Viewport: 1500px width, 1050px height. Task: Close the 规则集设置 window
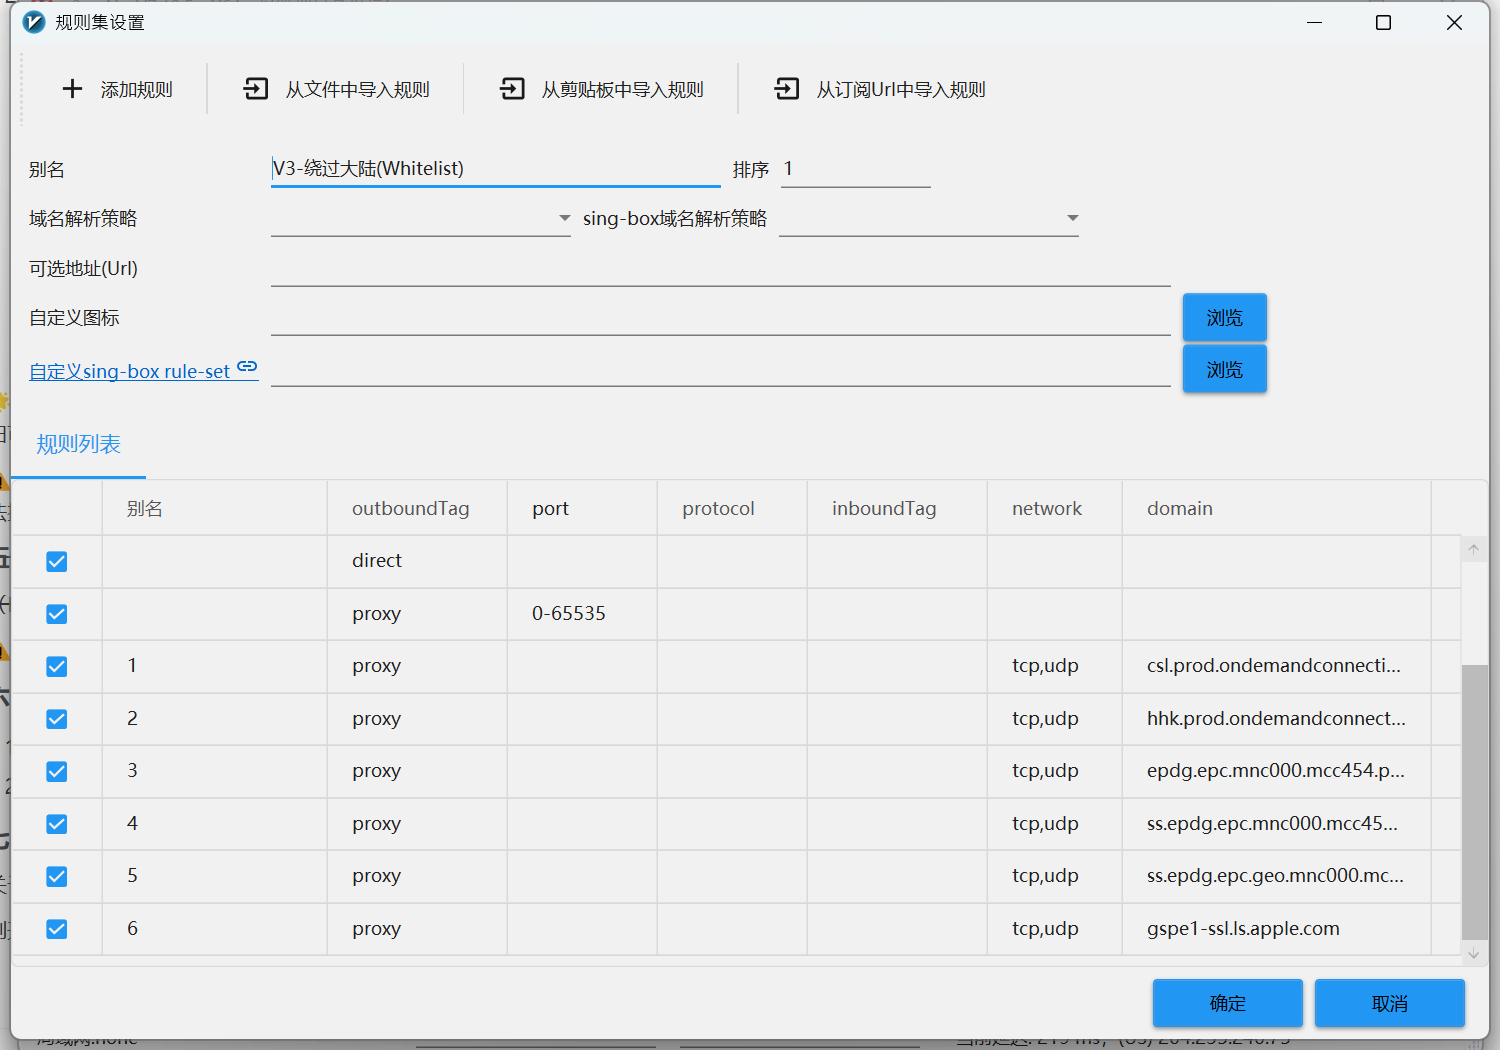[x=1455, y=22]
